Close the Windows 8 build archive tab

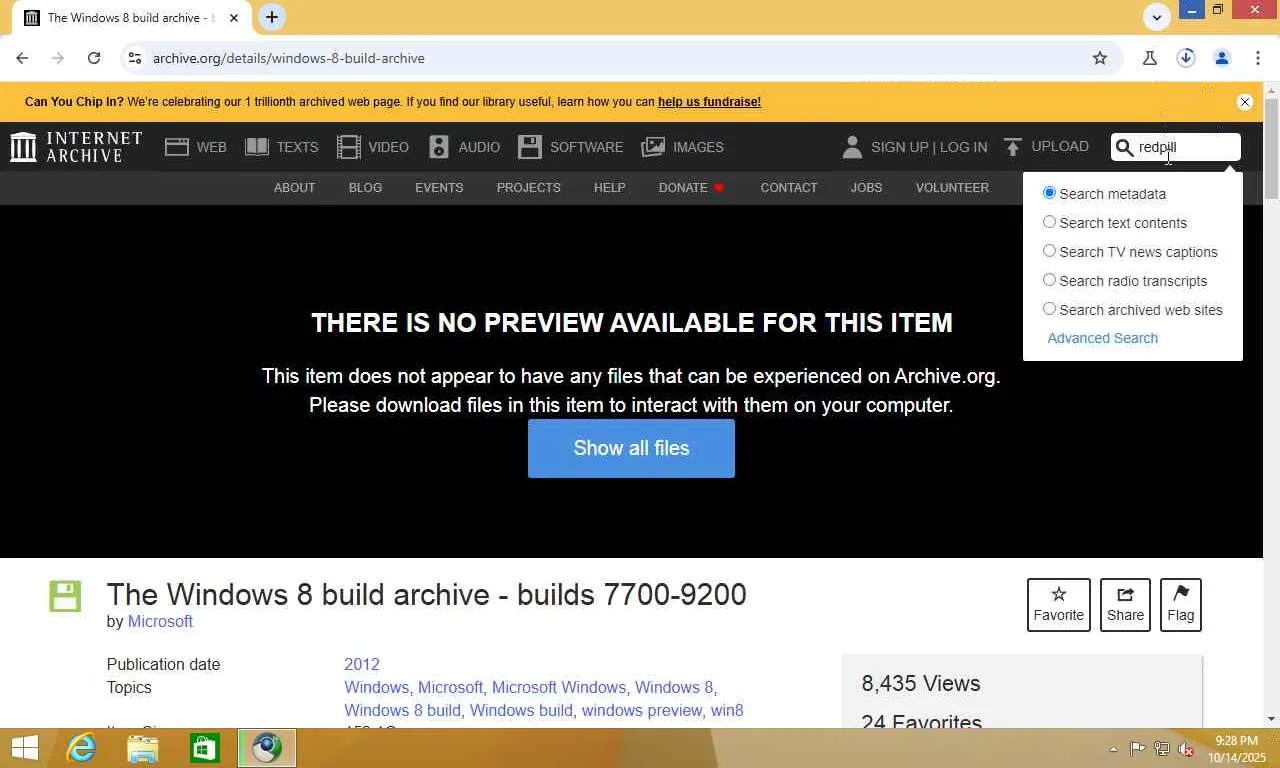click(234, 18)
